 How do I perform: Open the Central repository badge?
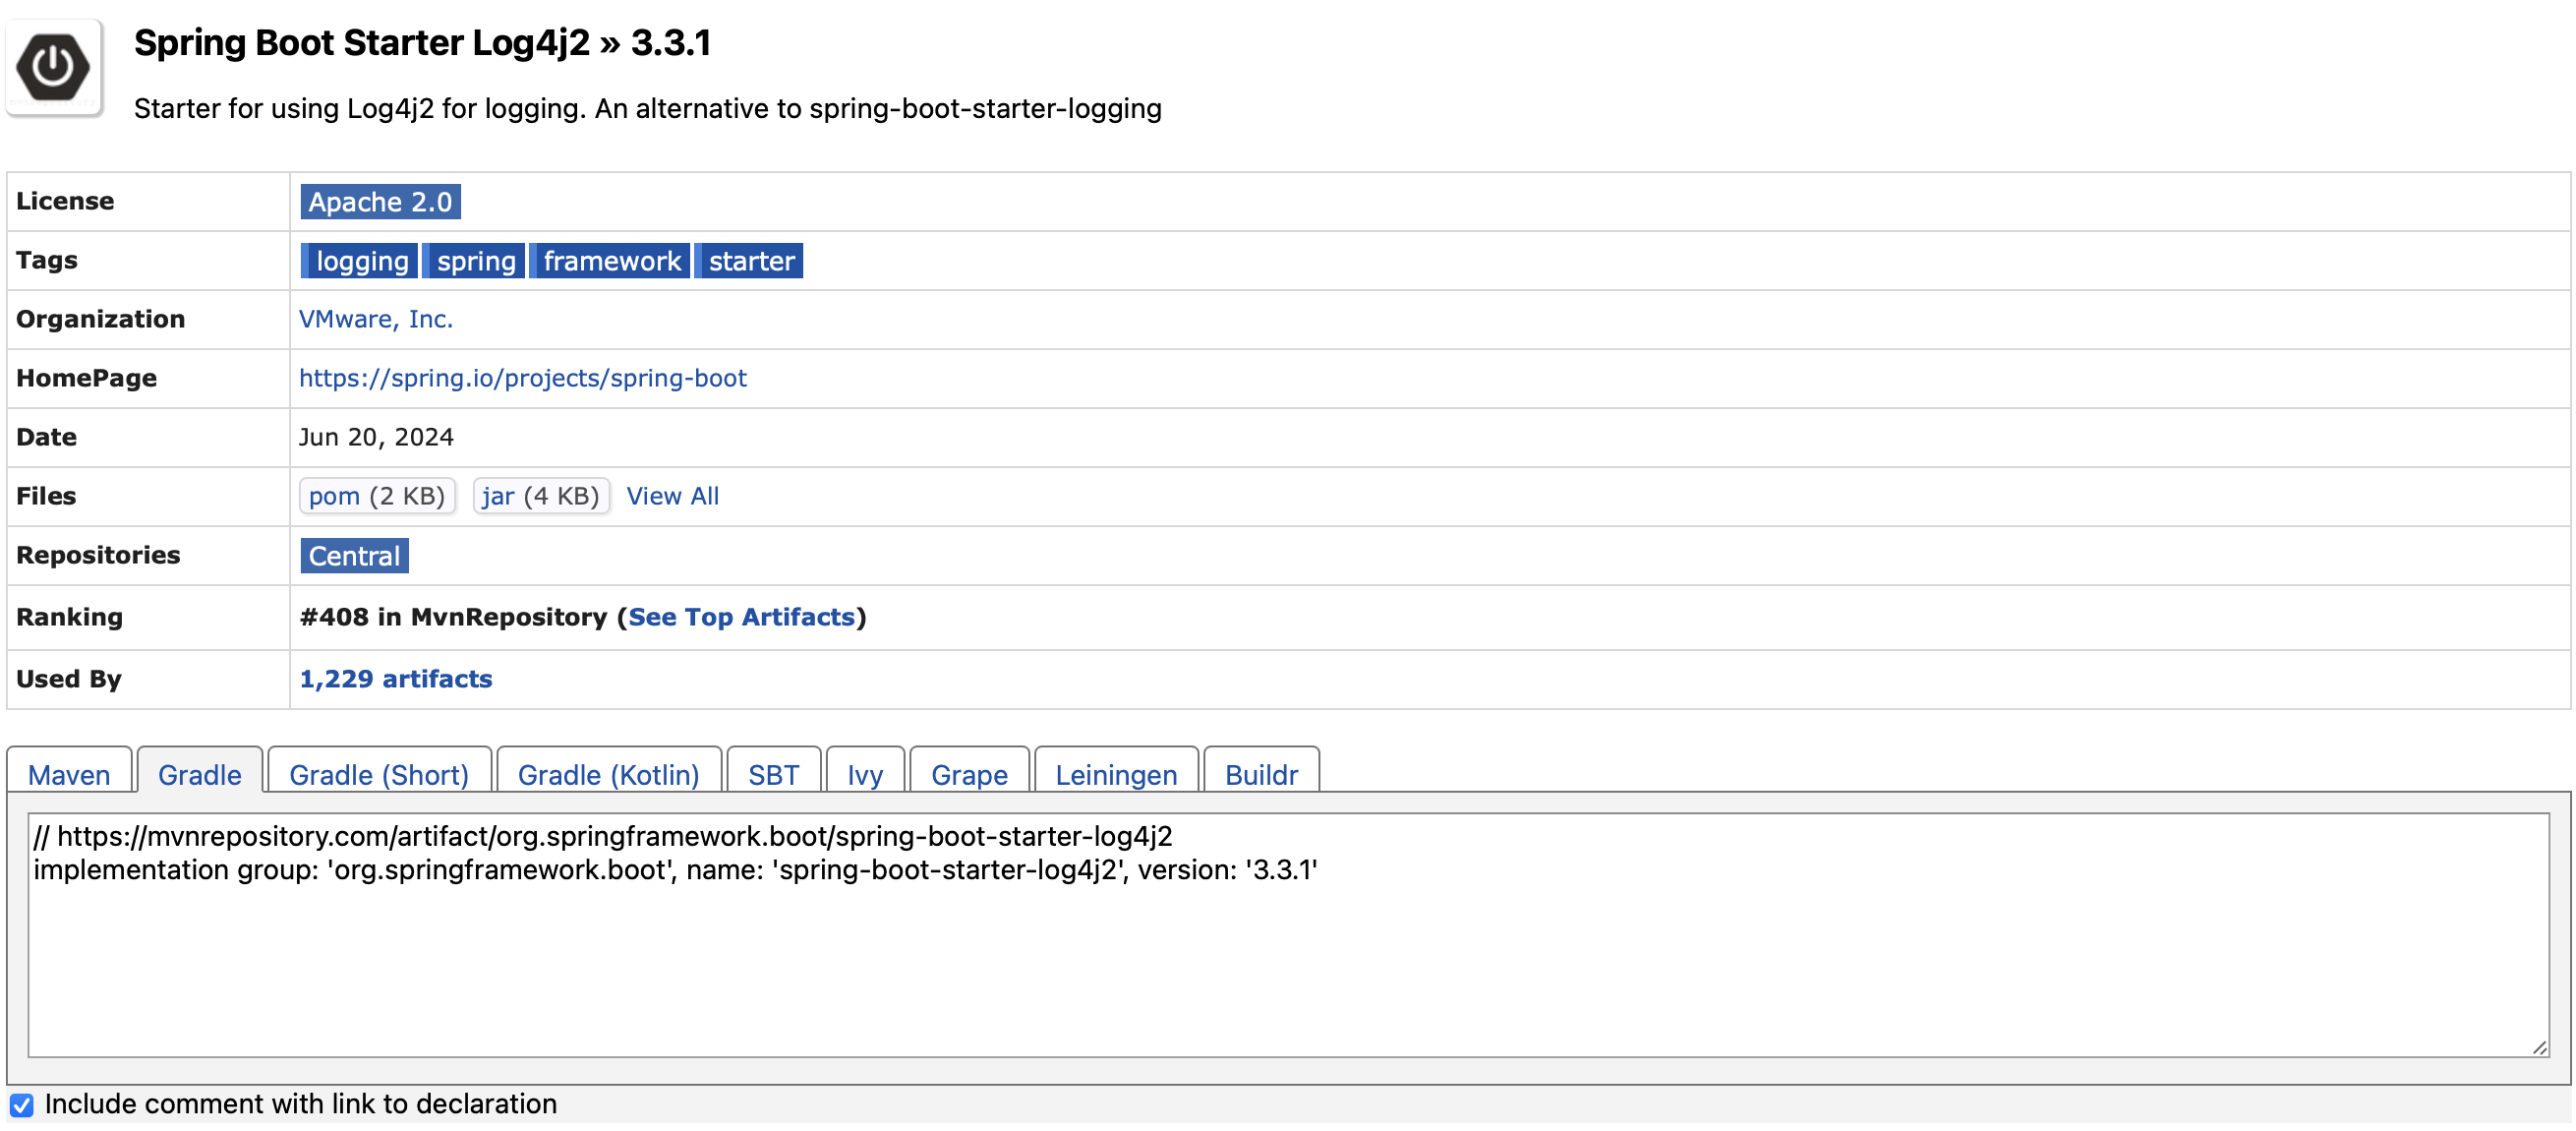point(354,556)
